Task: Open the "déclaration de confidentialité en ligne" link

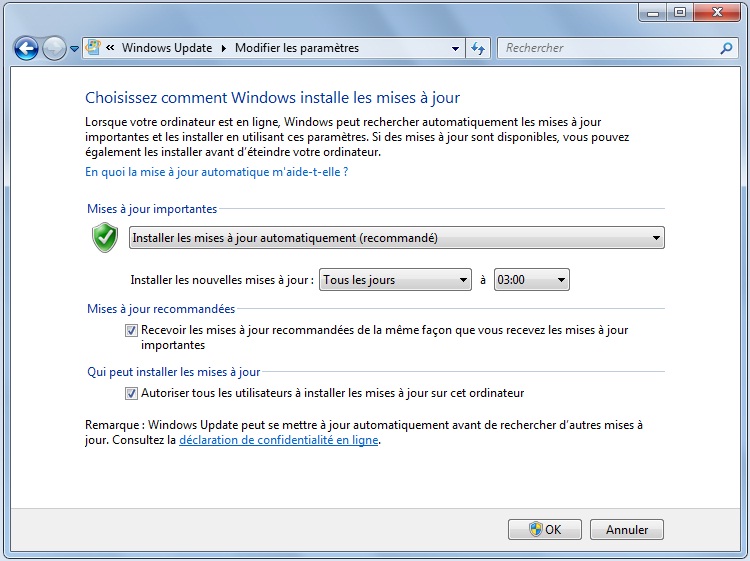Action: [278, 439]
